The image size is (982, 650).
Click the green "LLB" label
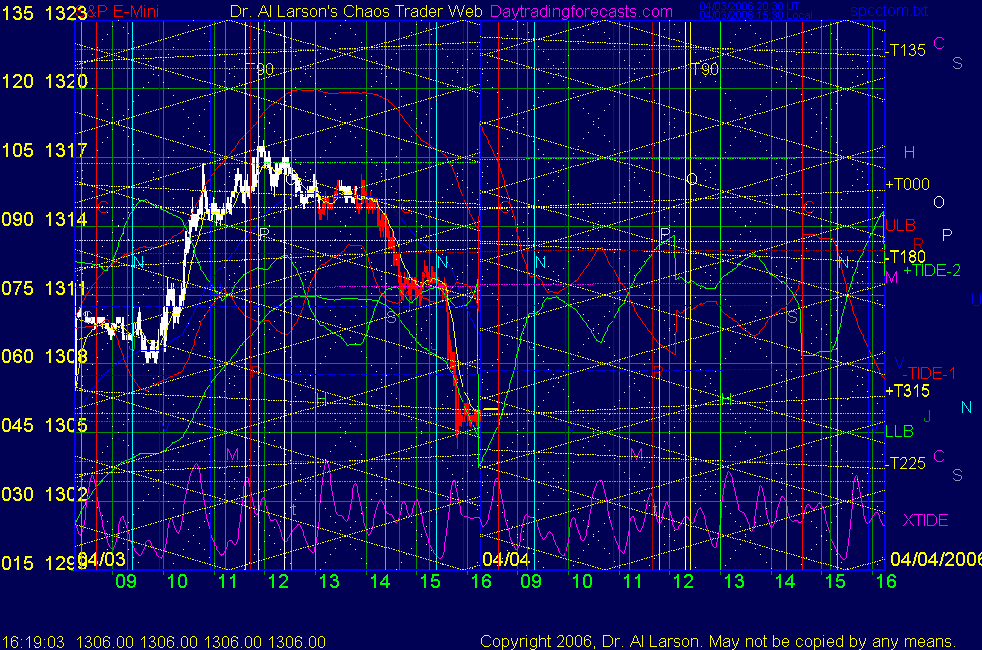click(899, 431)
